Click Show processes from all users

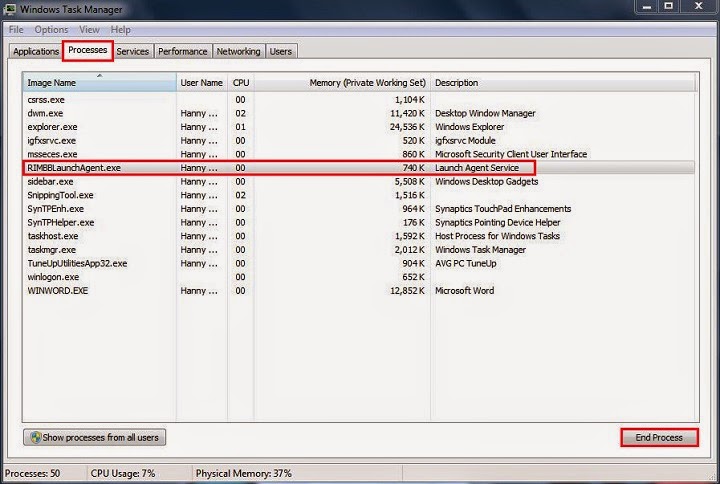(x=95, y=437)
